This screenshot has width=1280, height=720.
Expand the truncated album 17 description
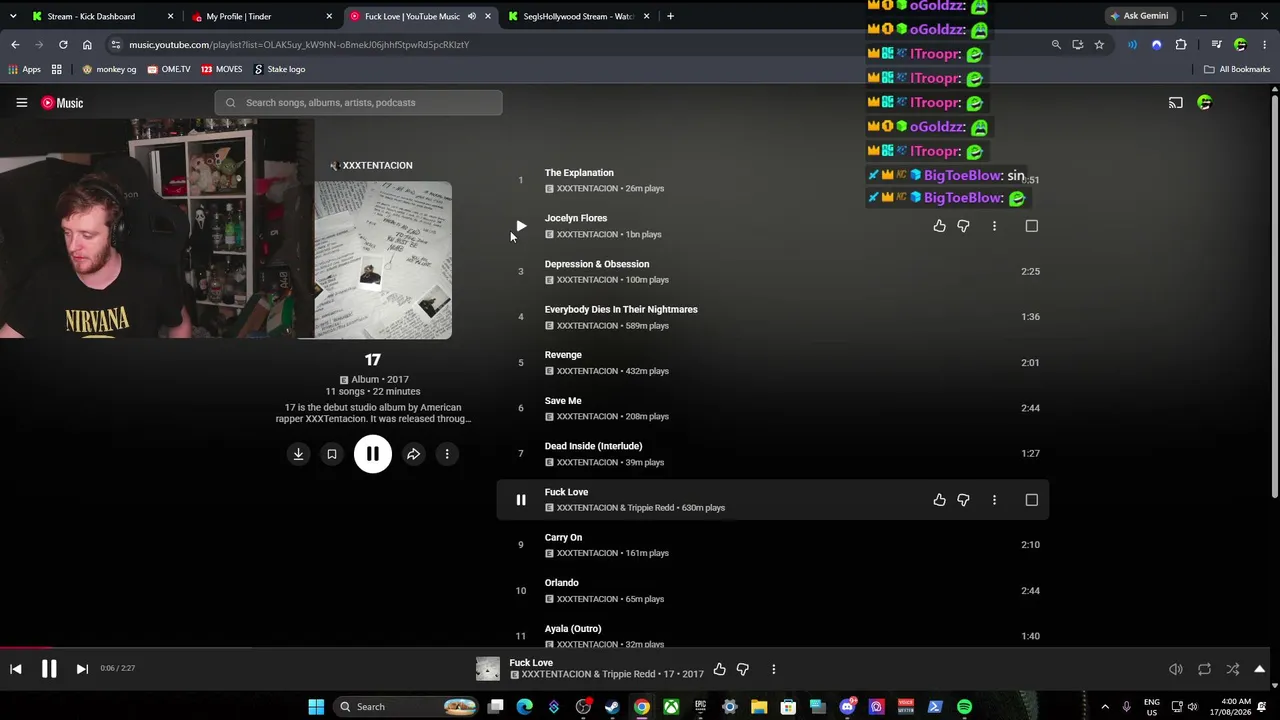[x=373, y=413]
